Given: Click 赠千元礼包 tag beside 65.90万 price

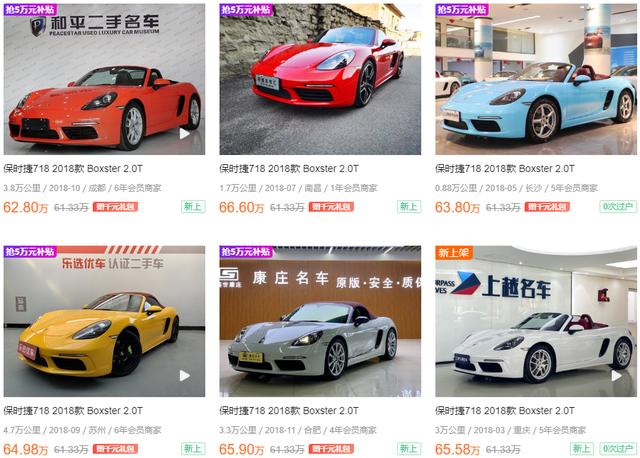Looking at the screenshot, I should pyautogui.click(x=331, y=449).
